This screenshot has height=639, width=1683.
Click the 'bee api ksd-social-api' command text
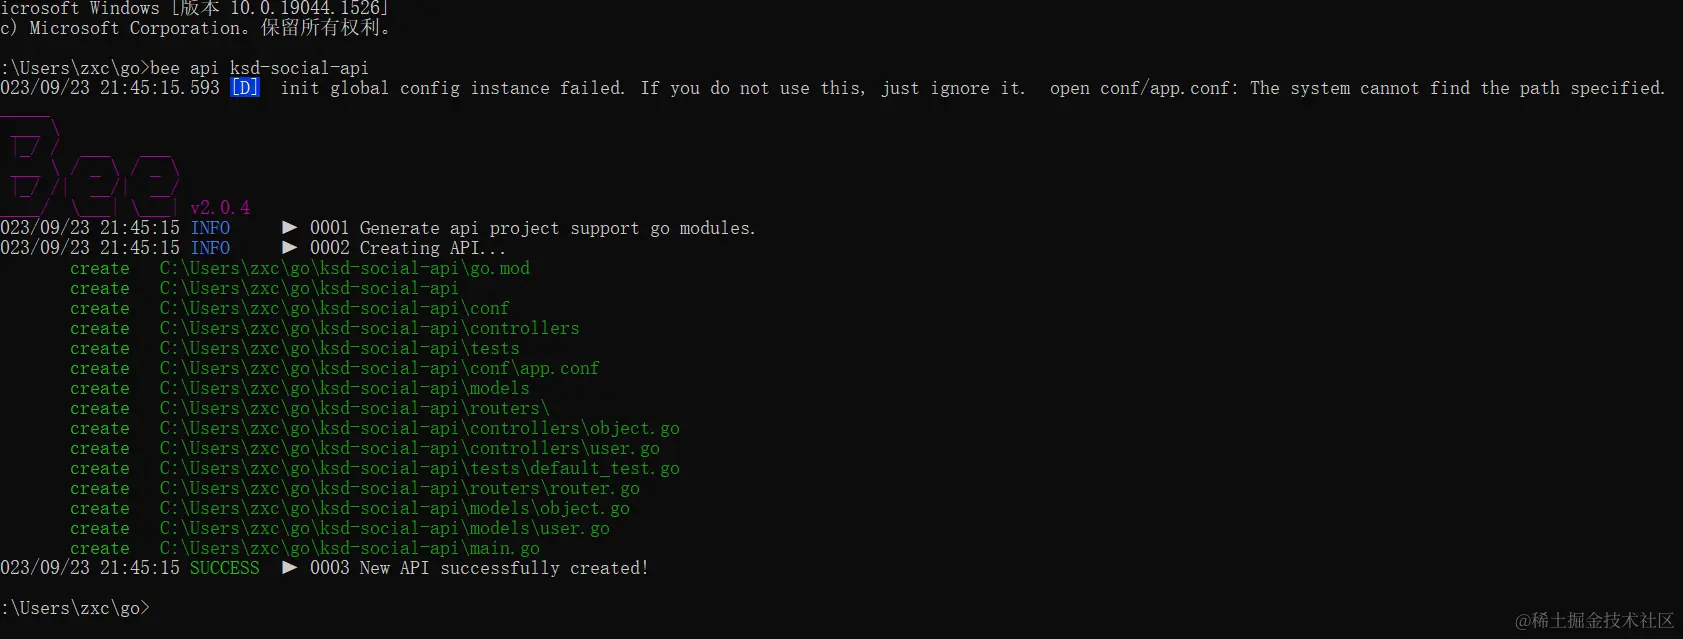click(x=259, y=68)
